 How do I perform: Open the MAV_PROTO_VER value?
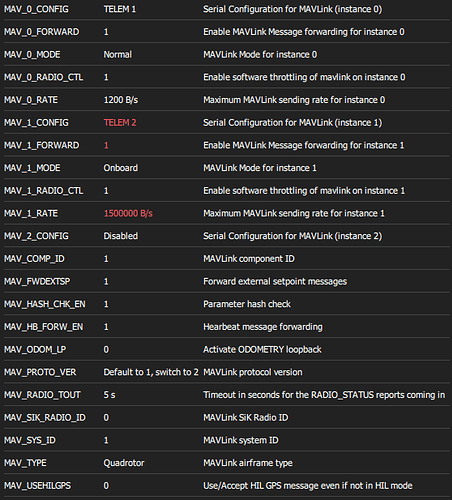[x=151, y=372]
